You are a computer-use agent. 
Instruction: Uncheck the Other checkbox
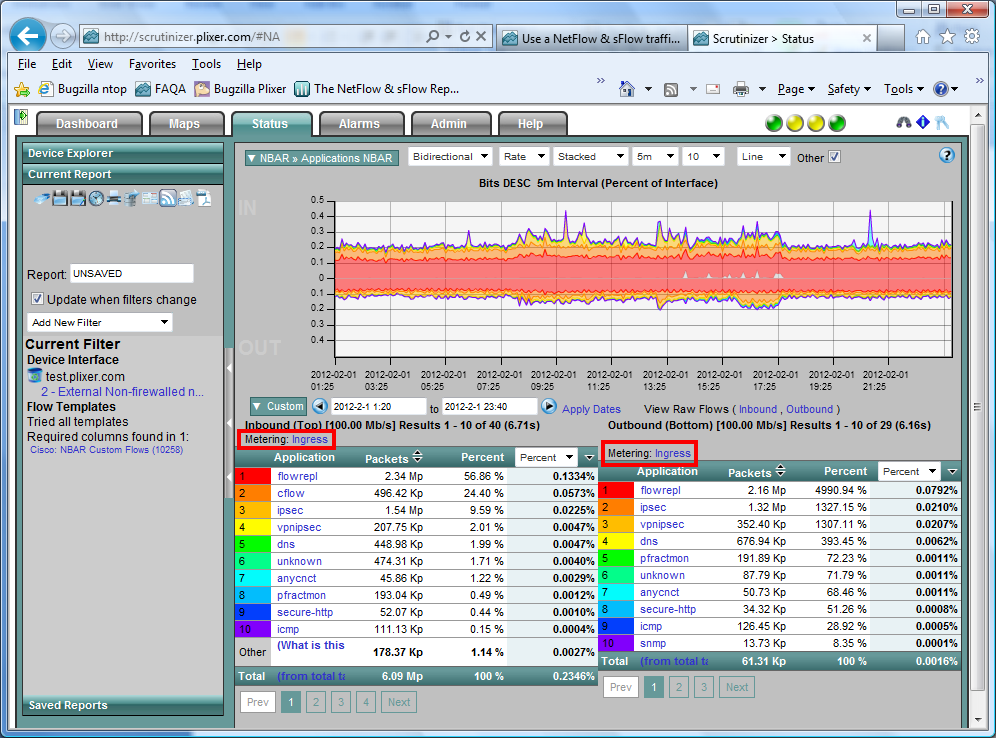[835, 157]
